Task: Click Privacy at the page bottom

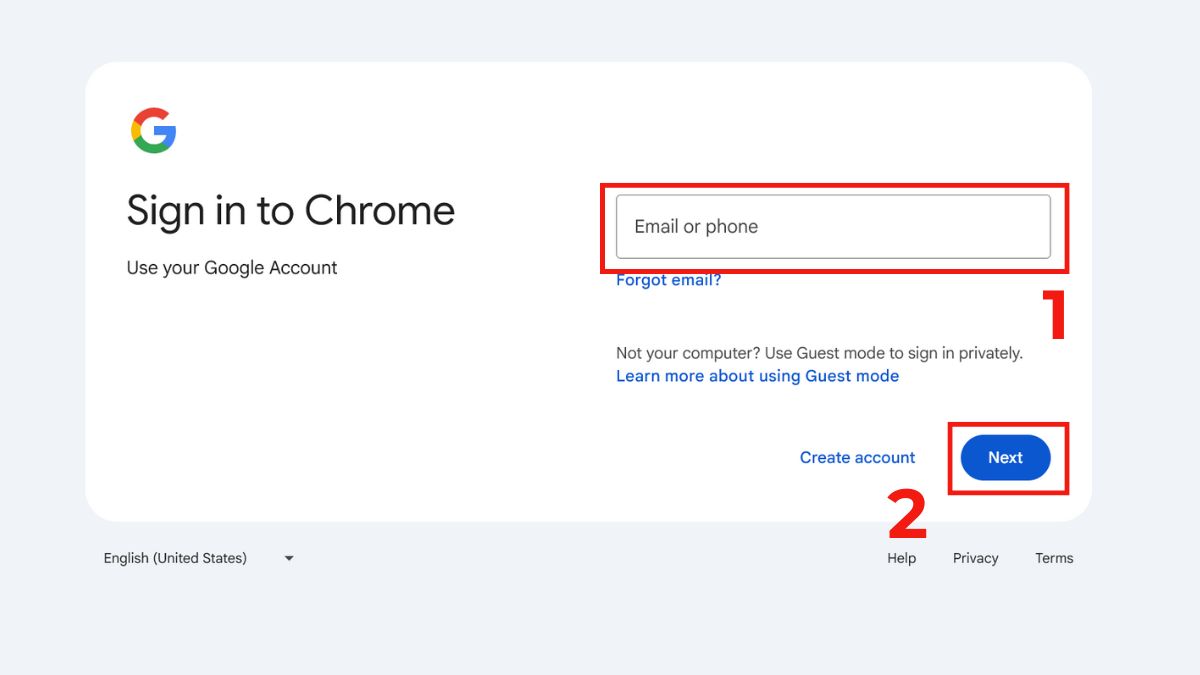Action: (975, 558)
